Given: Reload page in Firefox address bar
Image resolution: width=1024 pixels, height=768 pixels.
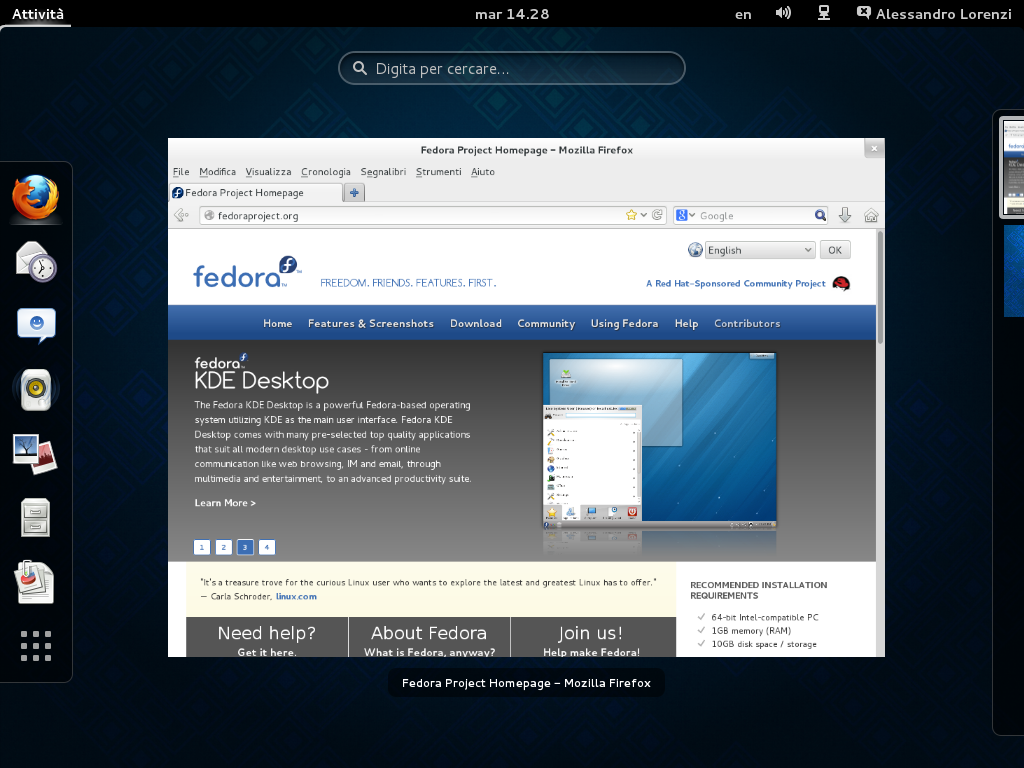Looking at the screenshot, I should tap(658, 215).
